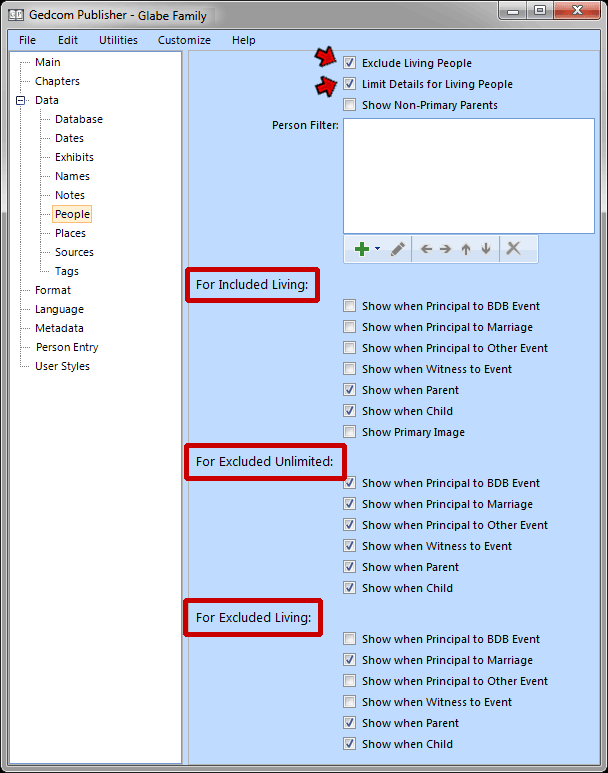Screen dimensions: 608x773
Task: Select Notes tree item
Action: (70, 195)
